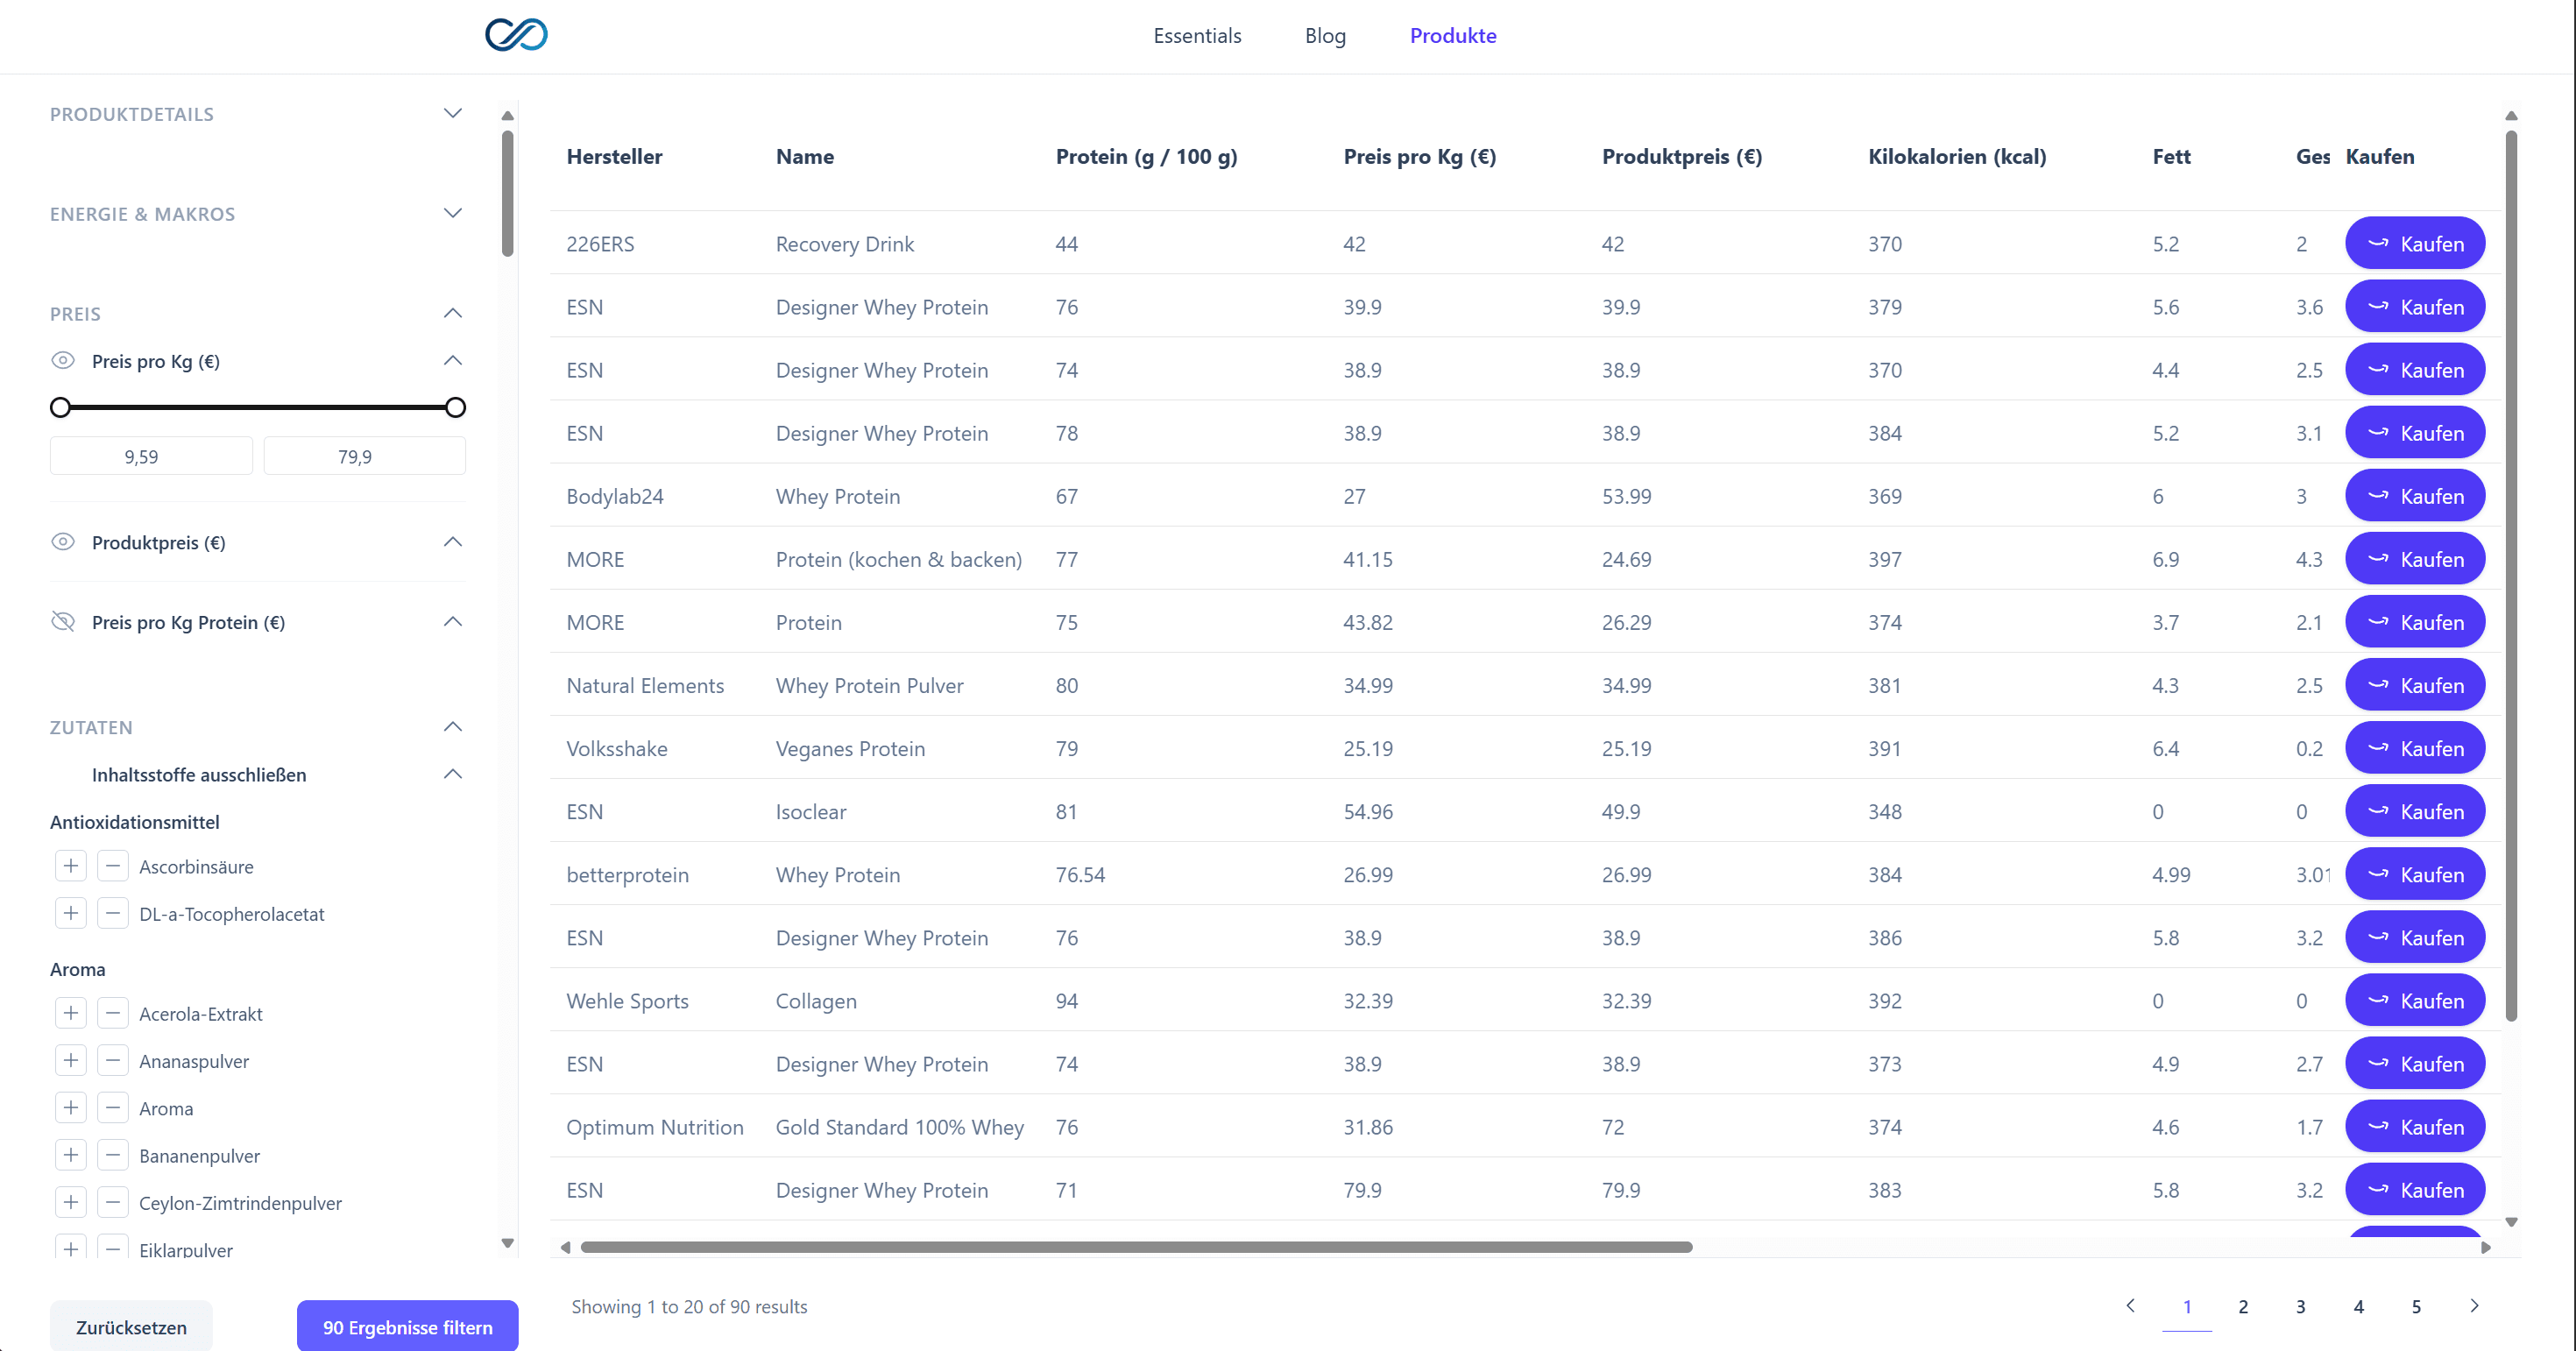Click plus icon for Ceylon-Zimtrindenpulver
Viewport: 2576px width, 1351px height.
pyautogui.click(x=71, y=1202)
